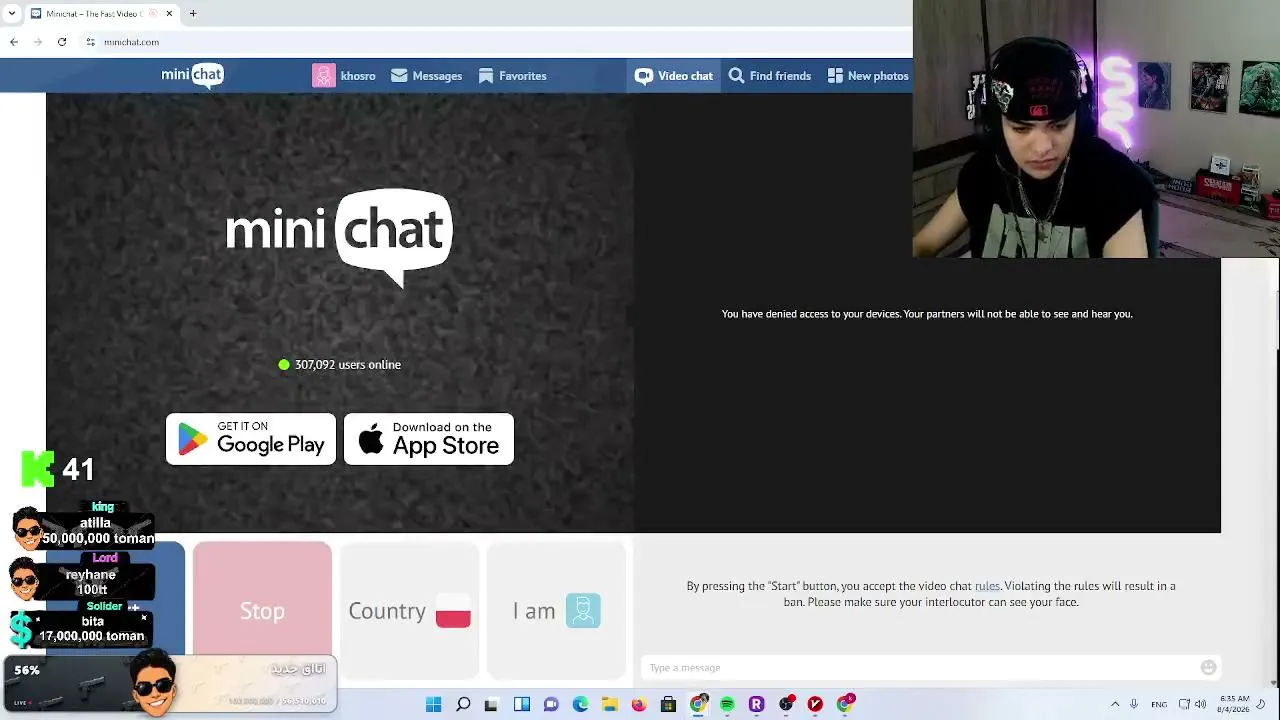Open Windows taskbar search
Screen dimensions: 1280x720
463,704
